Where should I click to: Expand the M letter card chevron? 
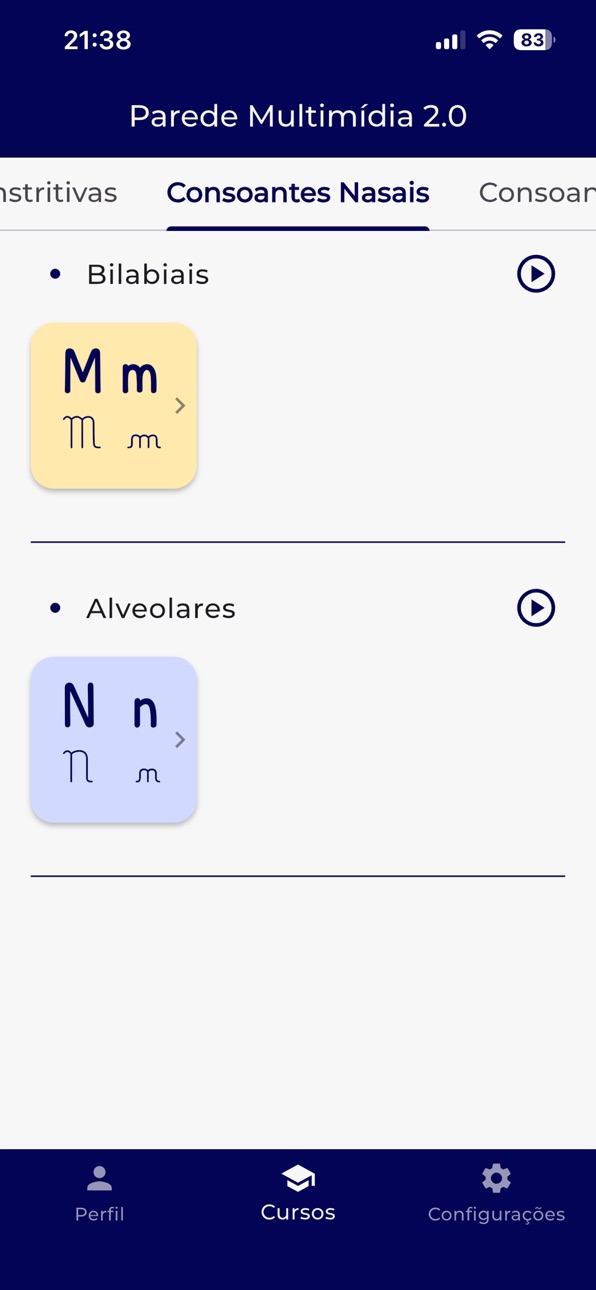pyautogui.click(x=180, y=406)
